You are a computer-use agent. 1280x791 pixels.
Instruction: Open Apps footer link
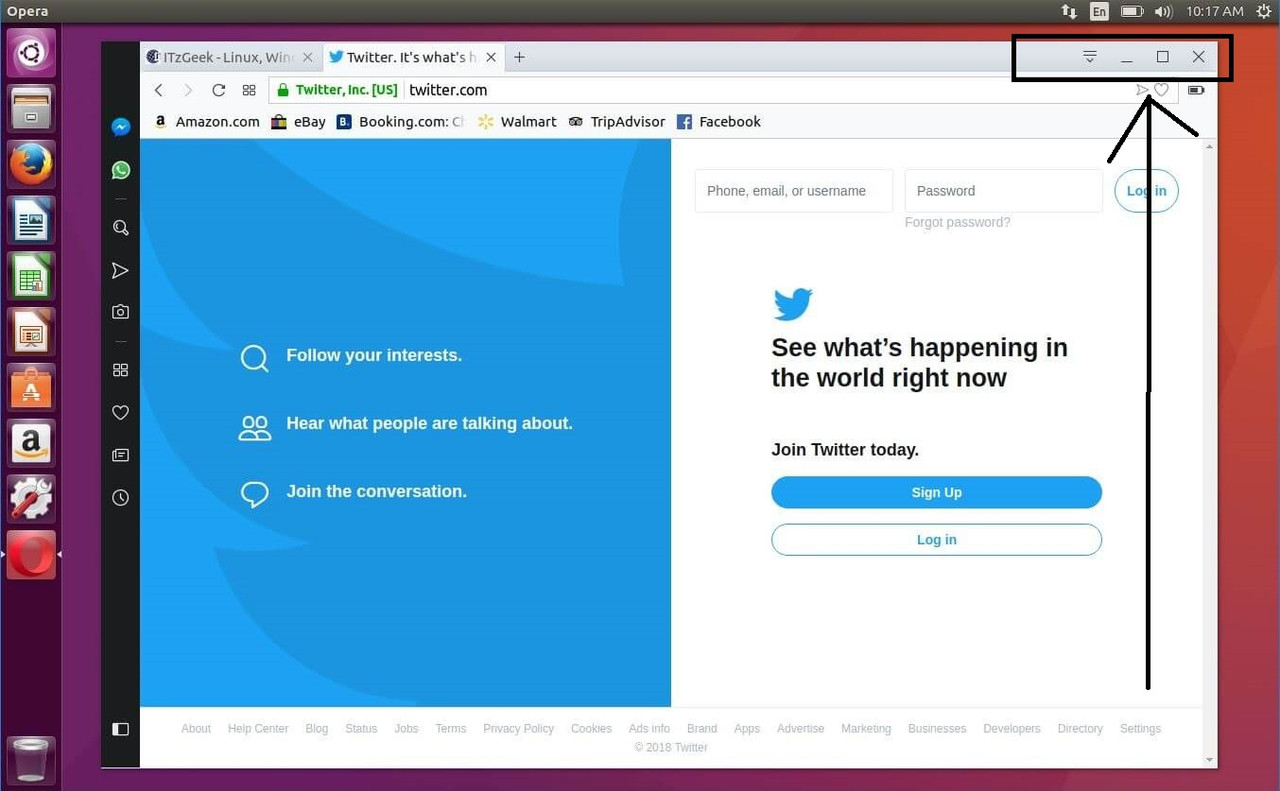[x=747, y=729]
